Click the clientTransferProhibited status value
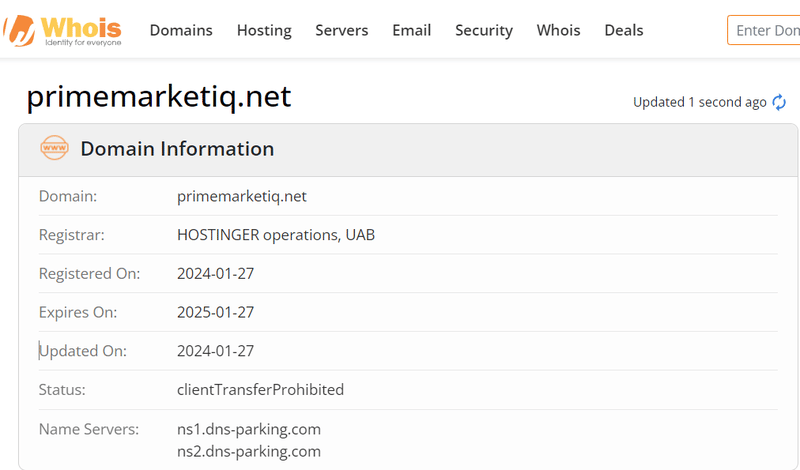This screenshot has width=800, height=470. point(260,390)
